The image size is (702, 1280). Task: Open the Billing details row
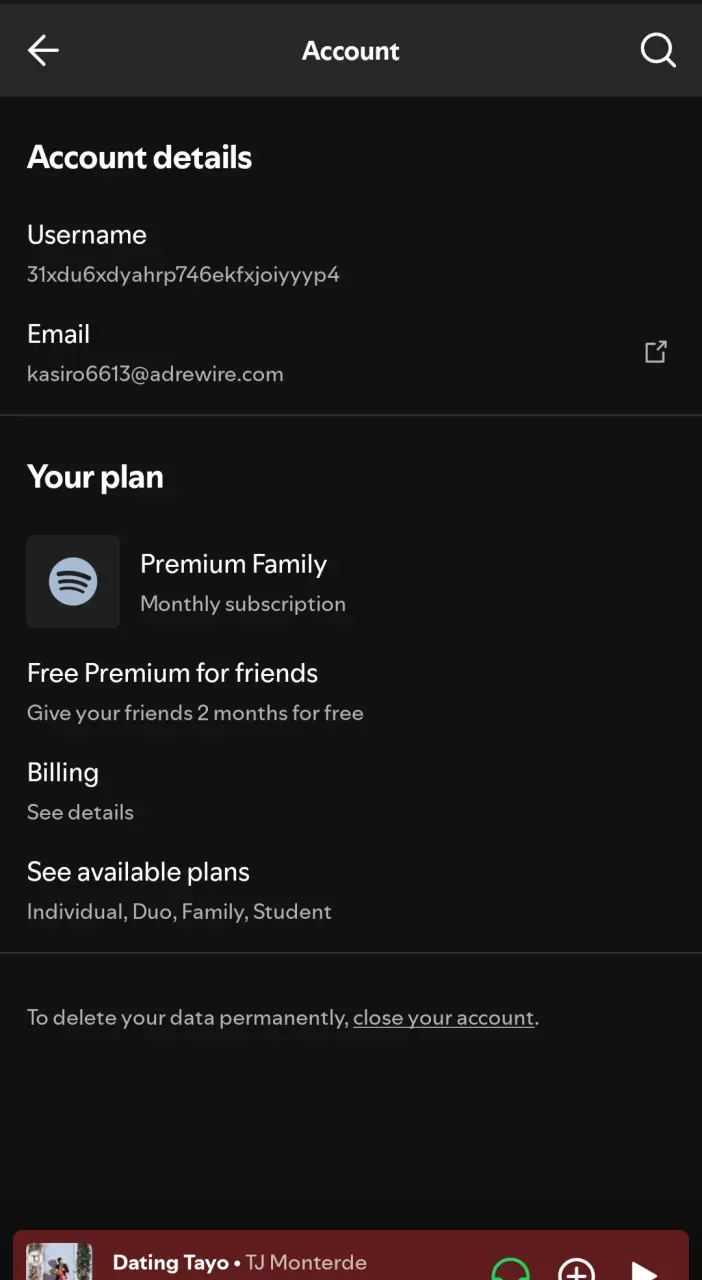[x=351, y=791]
